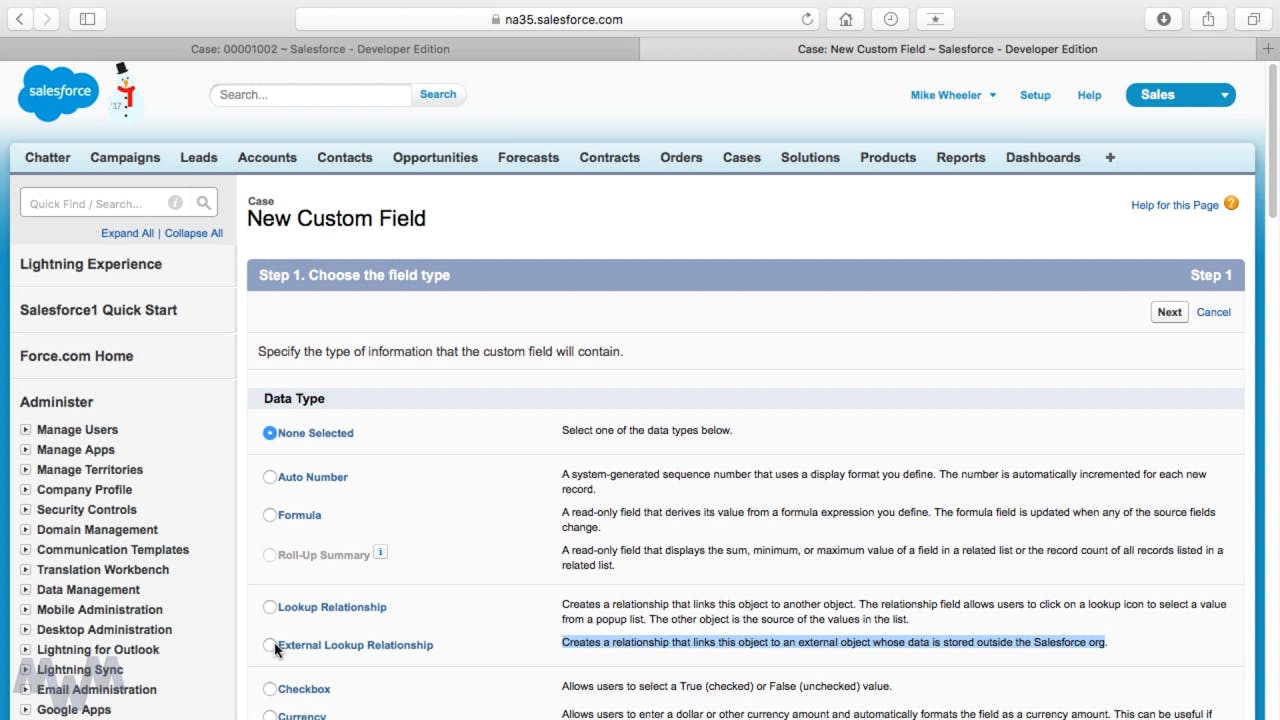
Task: Open the Mike Wheeler user dropdown
Action: pos(953,95)
